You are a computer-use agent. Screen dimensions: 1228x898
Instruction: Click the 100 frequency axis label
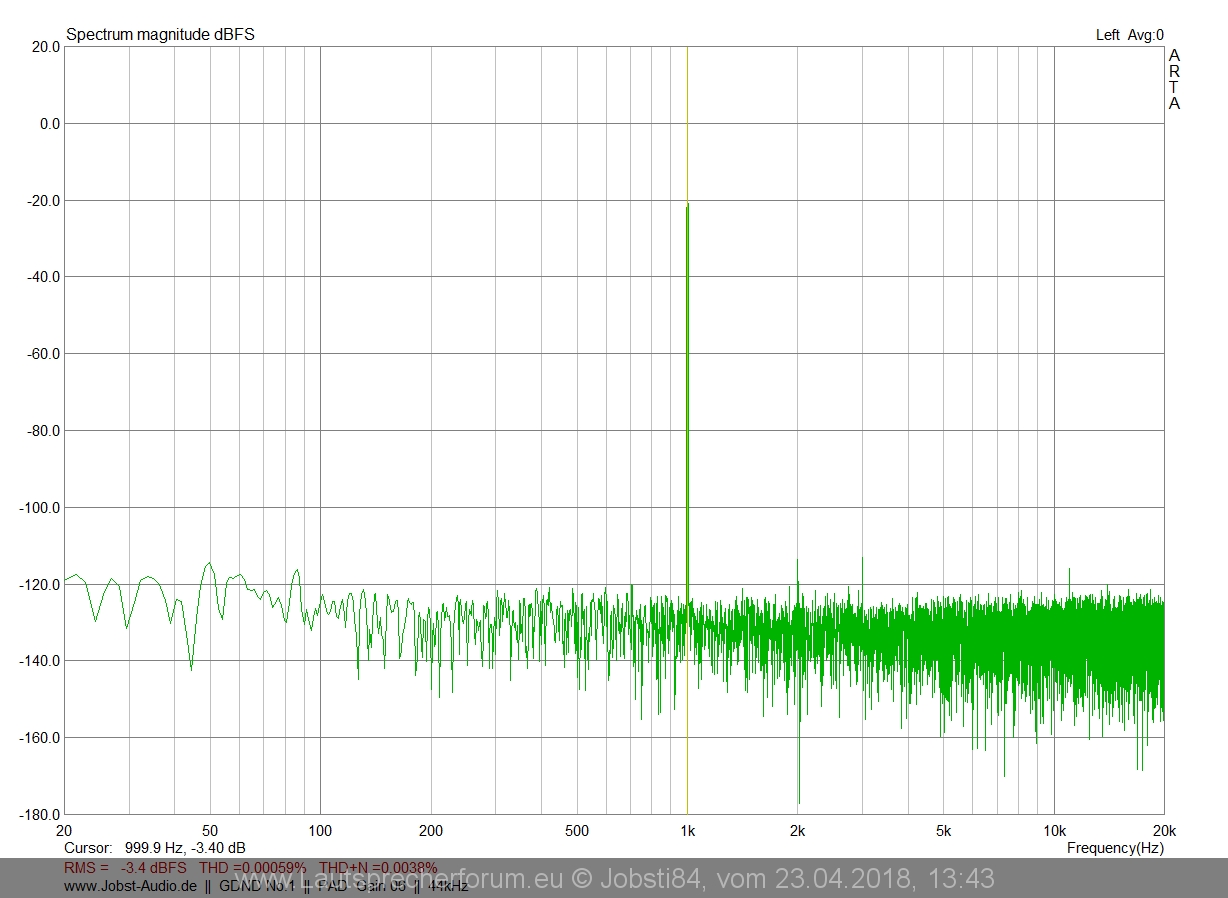pos(320,831)
